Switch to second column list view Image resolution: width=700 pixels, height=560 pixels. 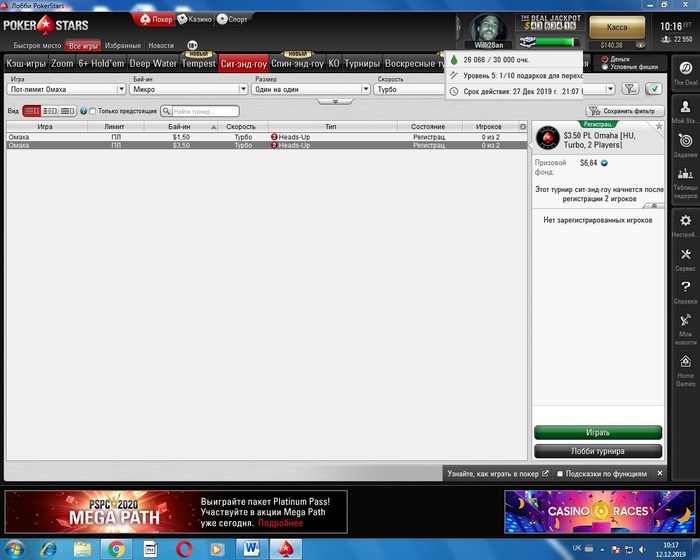(50, 111)
